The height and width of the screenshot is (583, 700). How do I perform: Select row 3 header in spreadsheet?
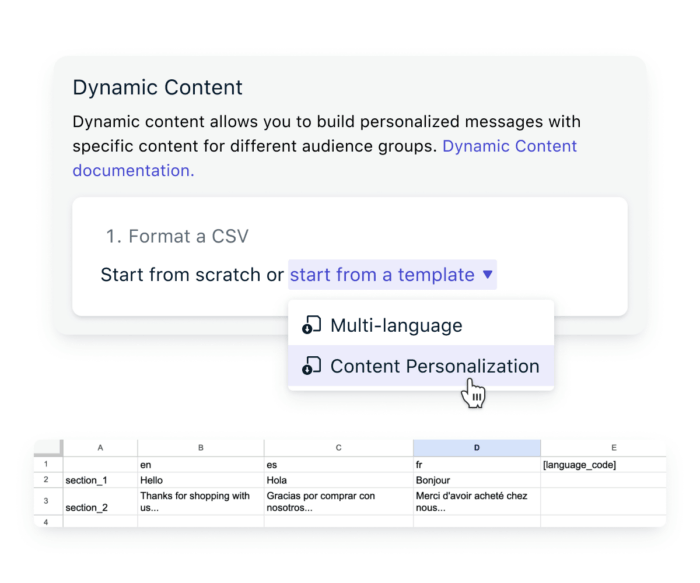(x=48, y=501)
